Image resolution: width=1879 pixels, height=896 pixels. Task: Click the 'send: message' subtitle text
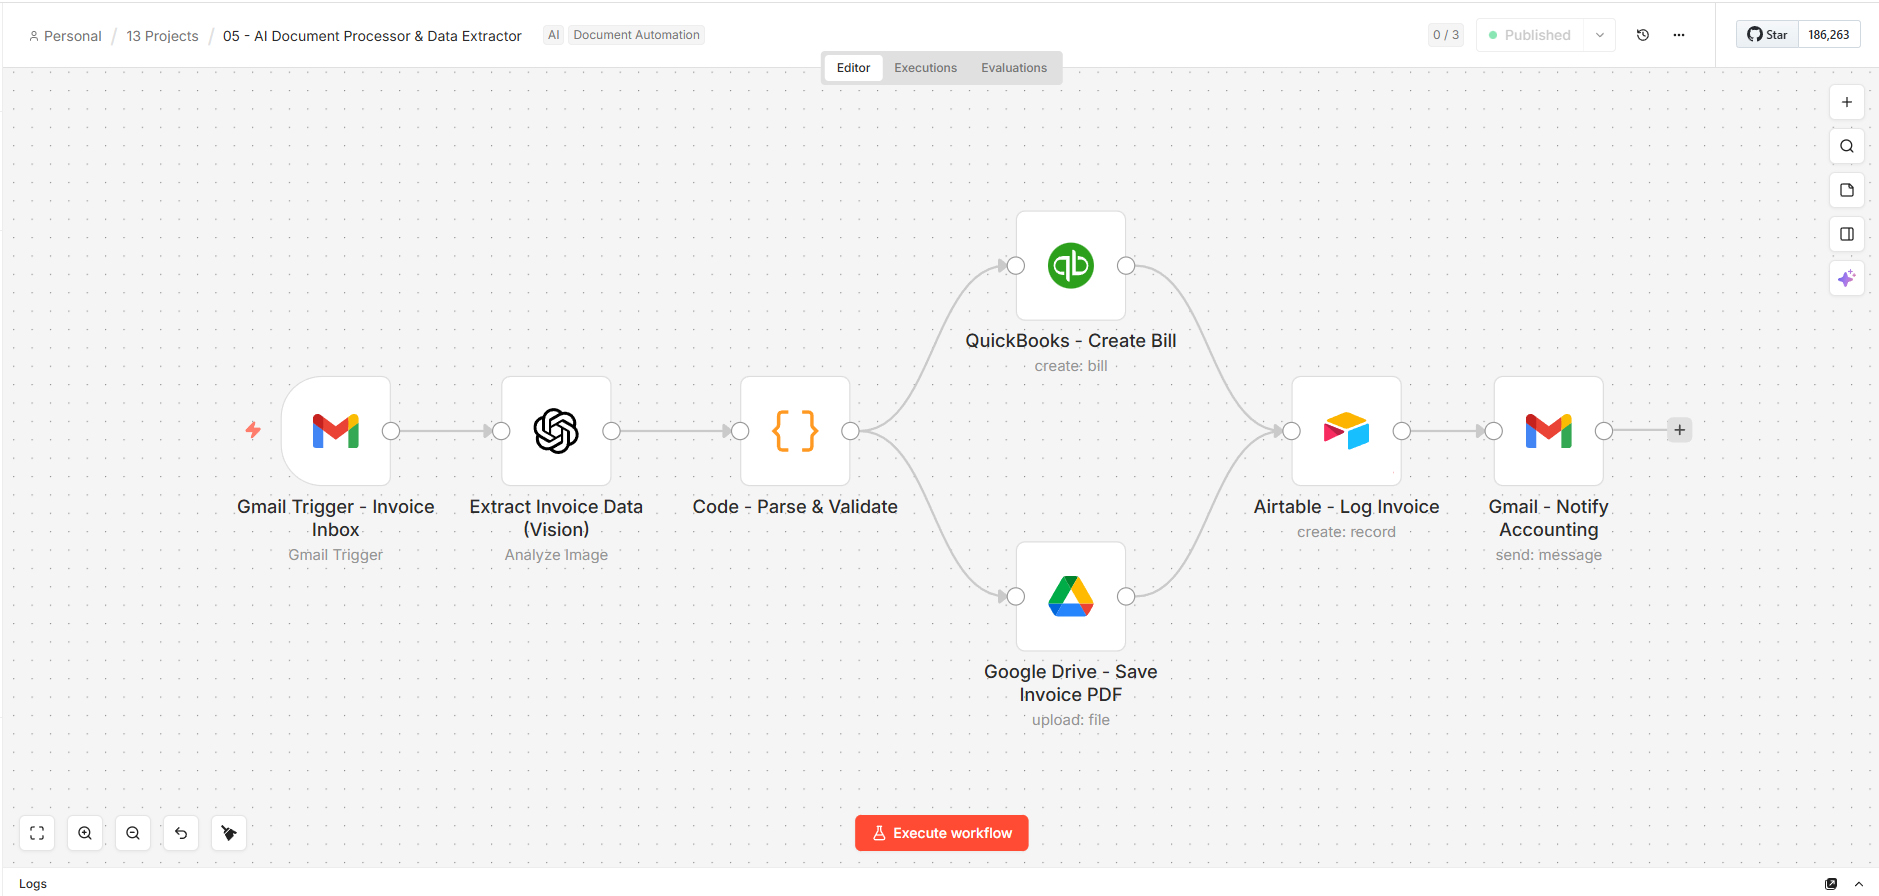1549,555
